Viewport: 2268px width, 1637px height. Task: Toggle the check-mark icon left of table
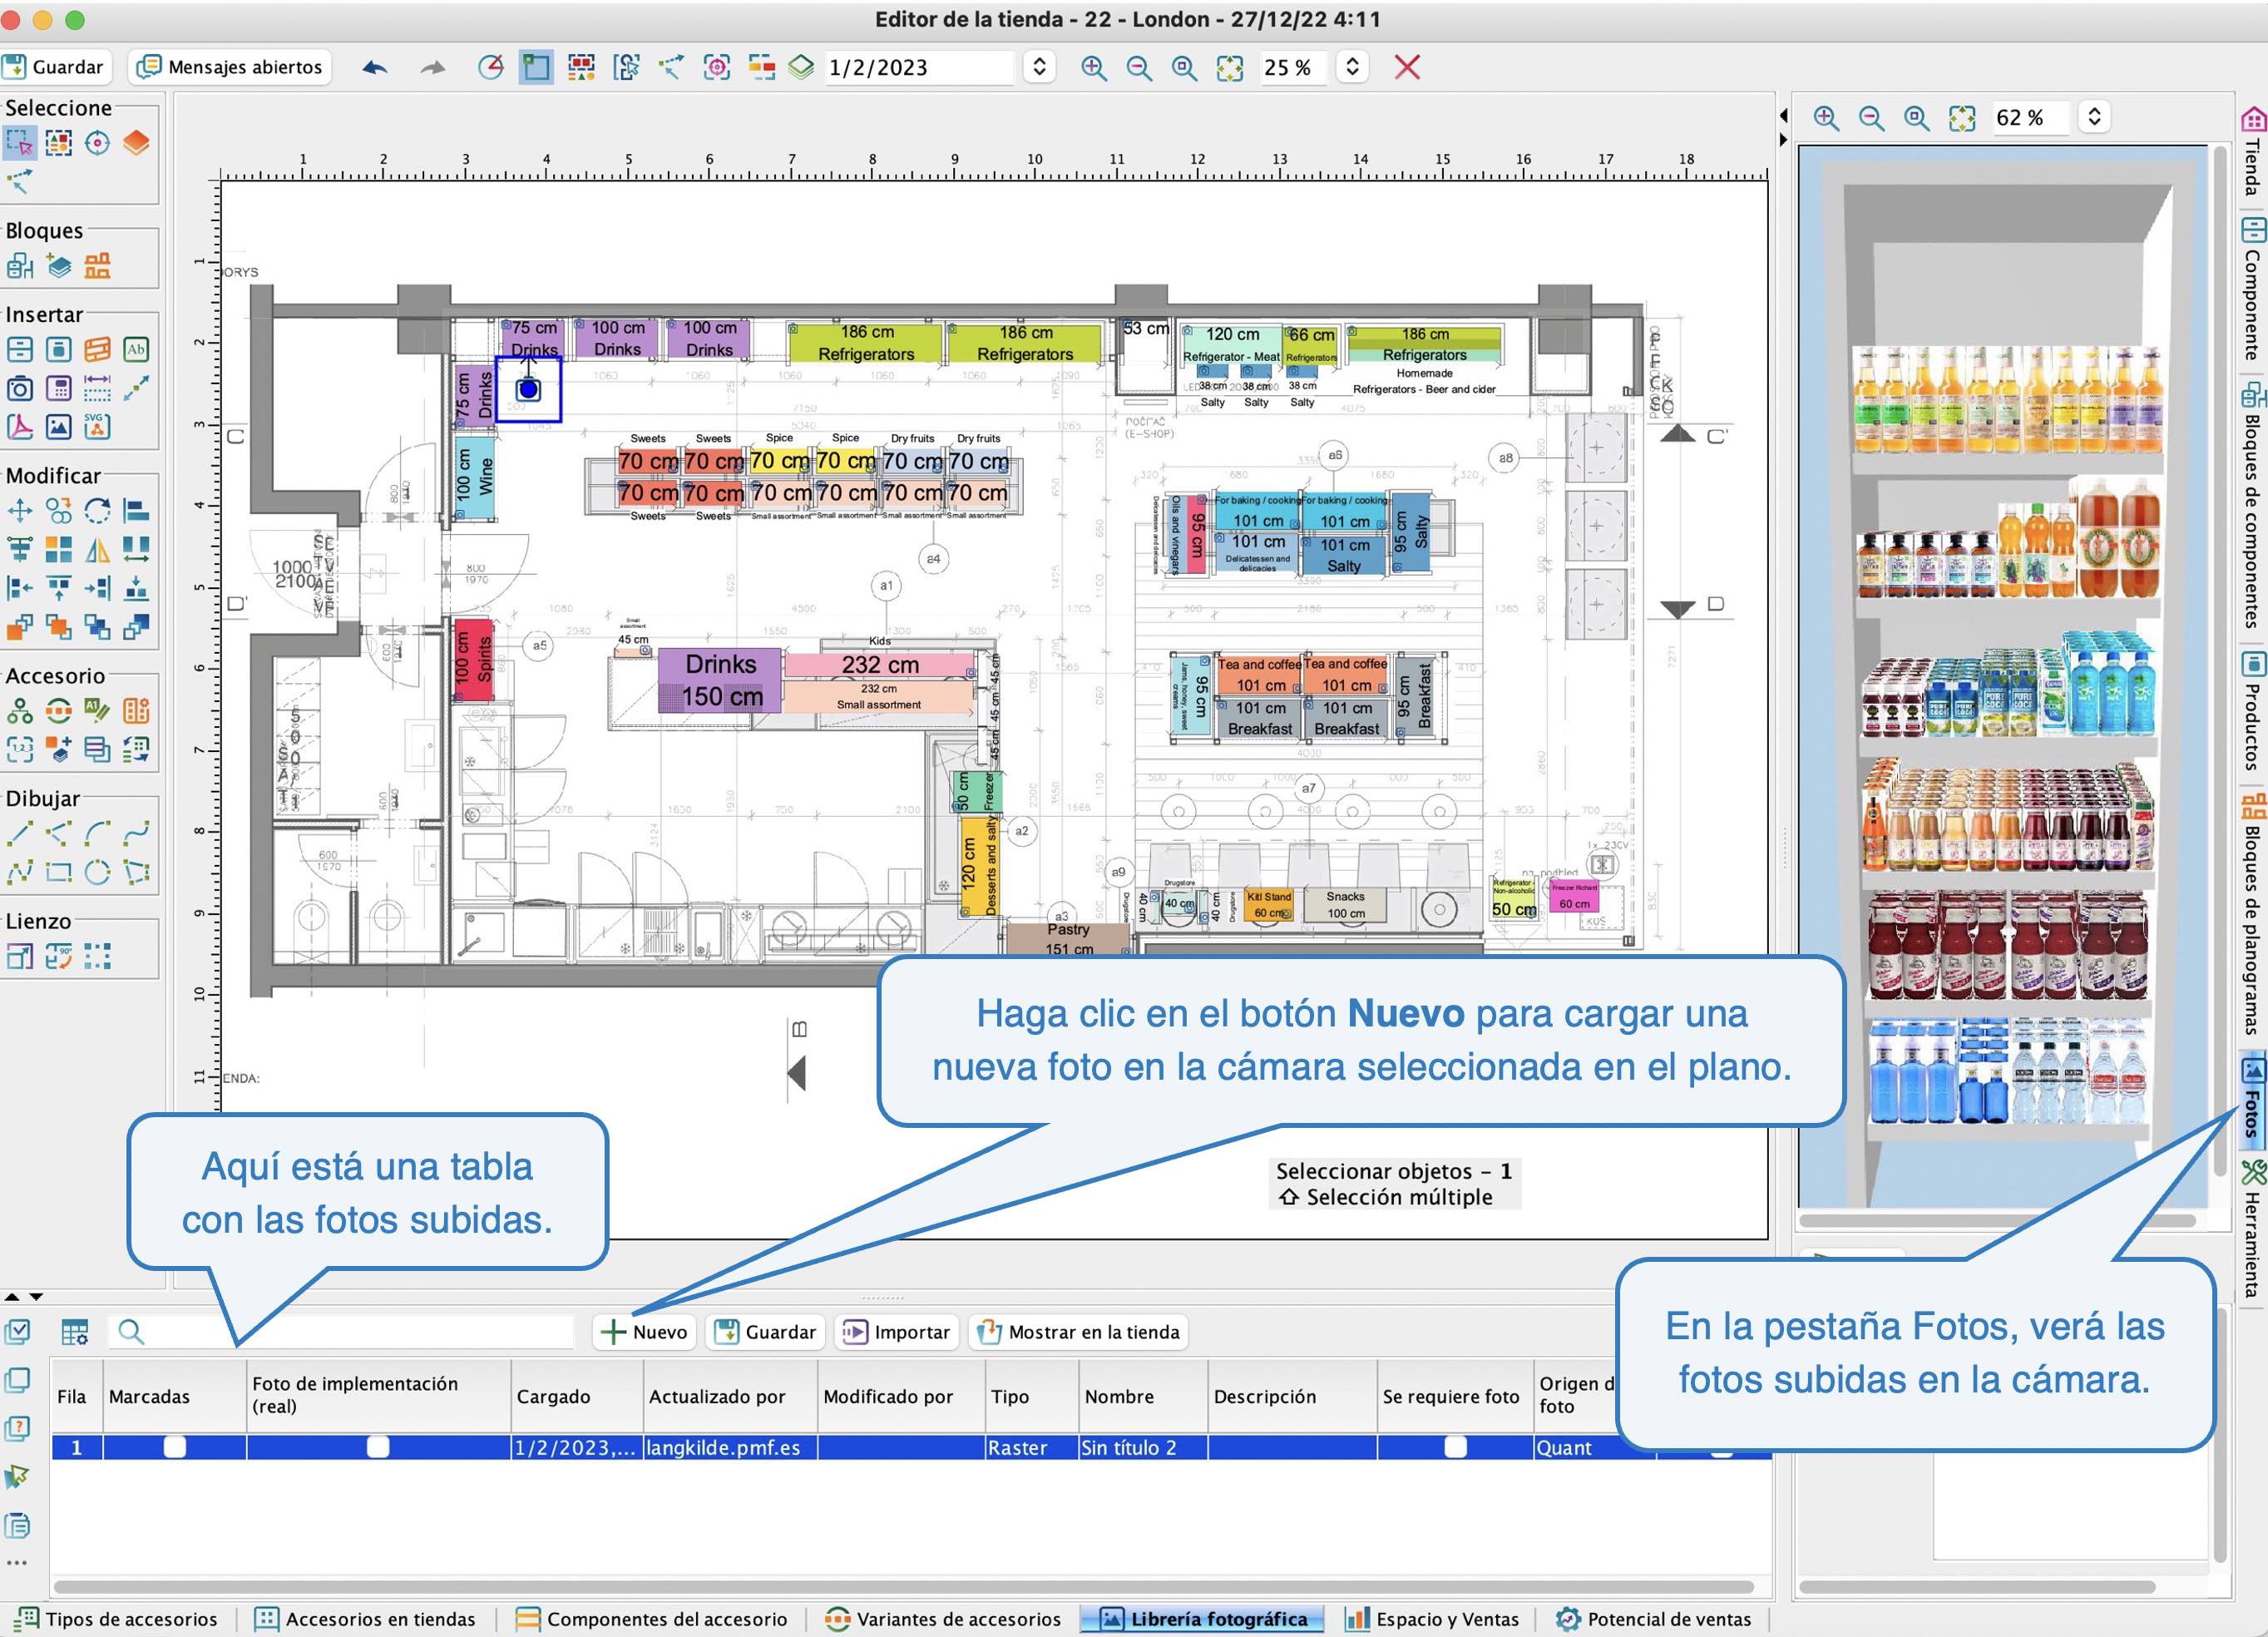point(18,1331)
